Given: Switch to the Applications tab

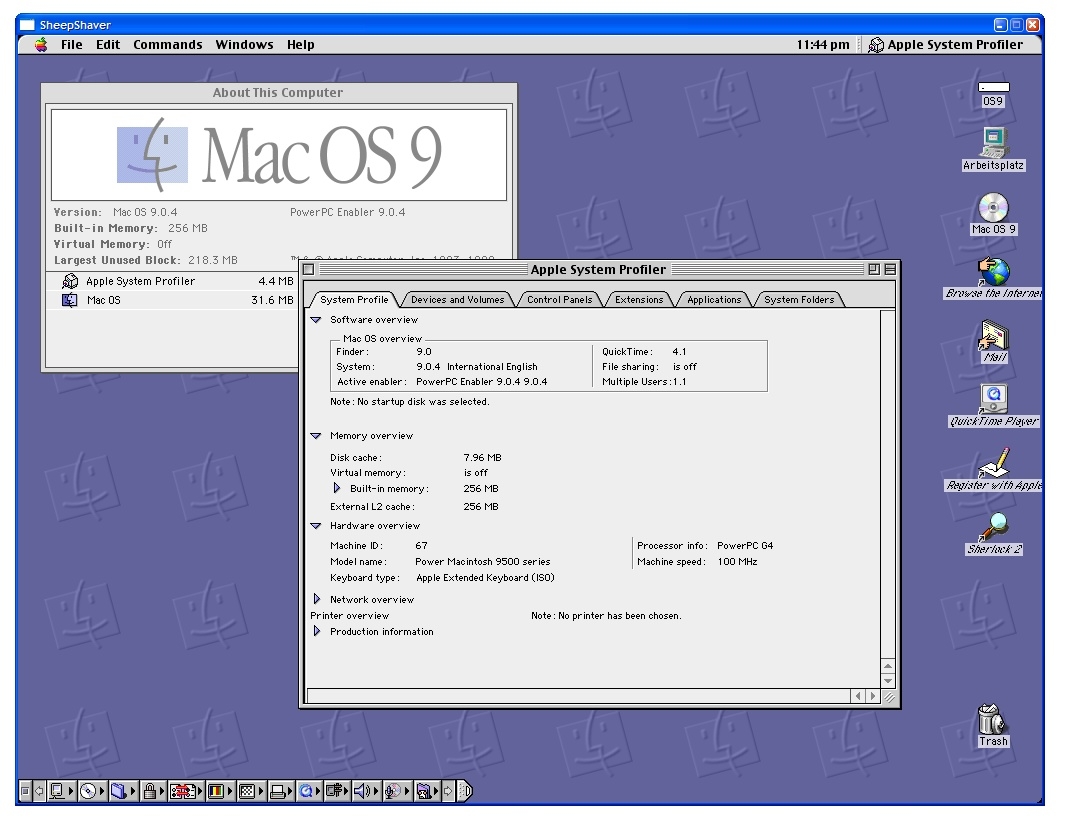Looking at the screenshot, I should click(x=714, y=299).
